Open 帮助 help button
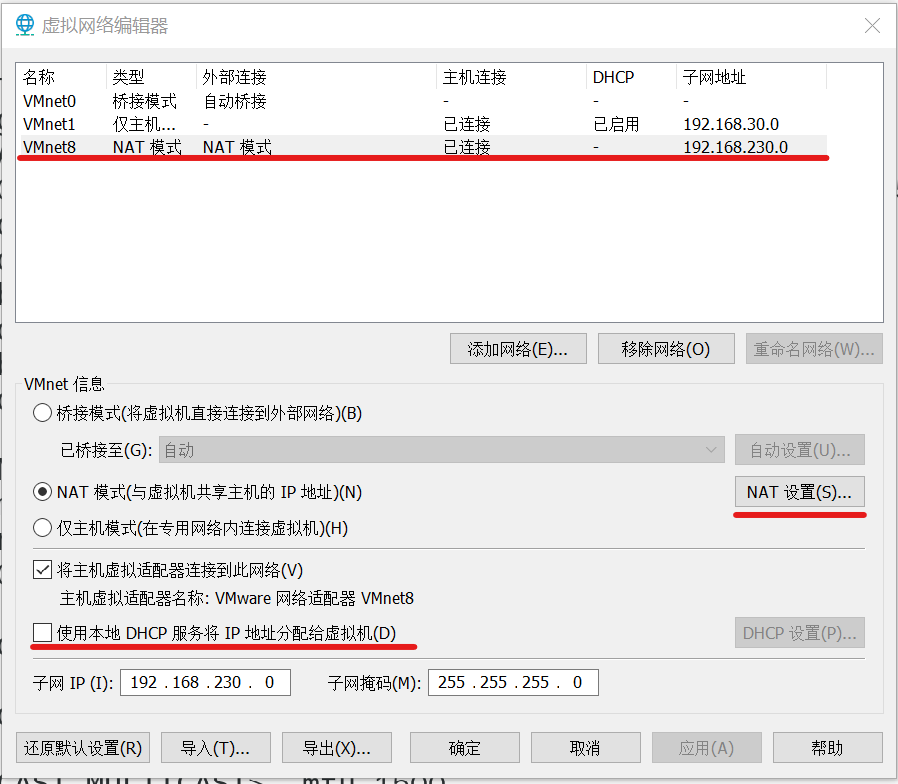This screenshot has width=898, height=784. pos(828,748)
